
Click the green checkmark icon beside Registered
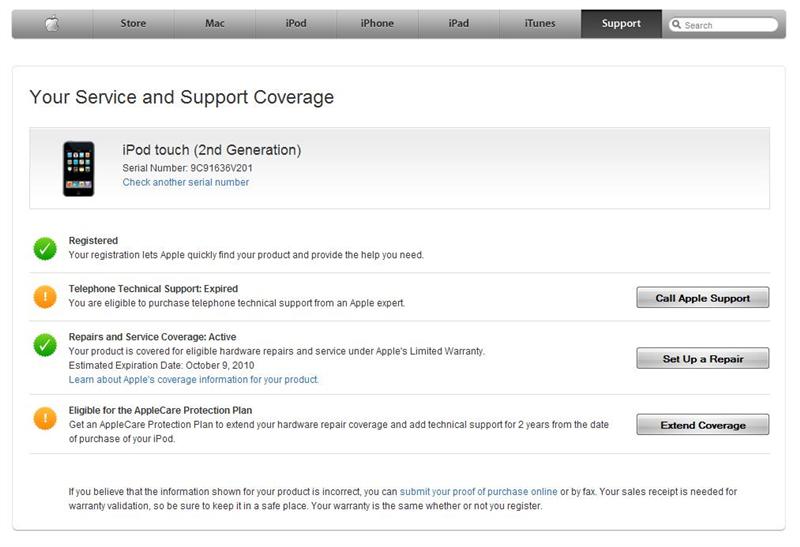point(45,248)
